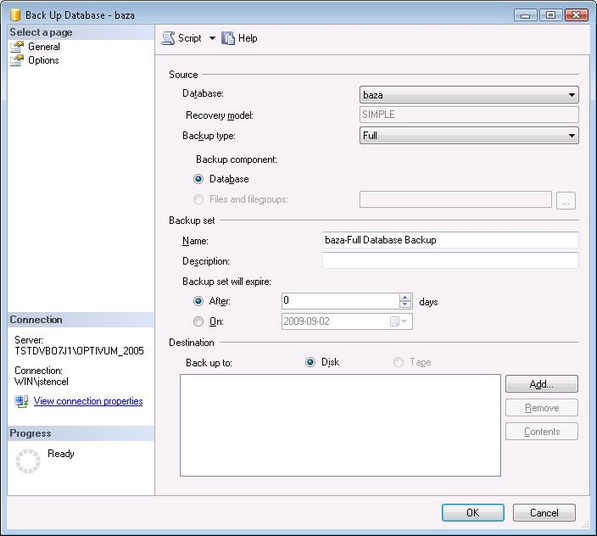Minimize the Back Up Database window
The height and width of the screenshot is (536, 597).
click(x=525, y=15)
